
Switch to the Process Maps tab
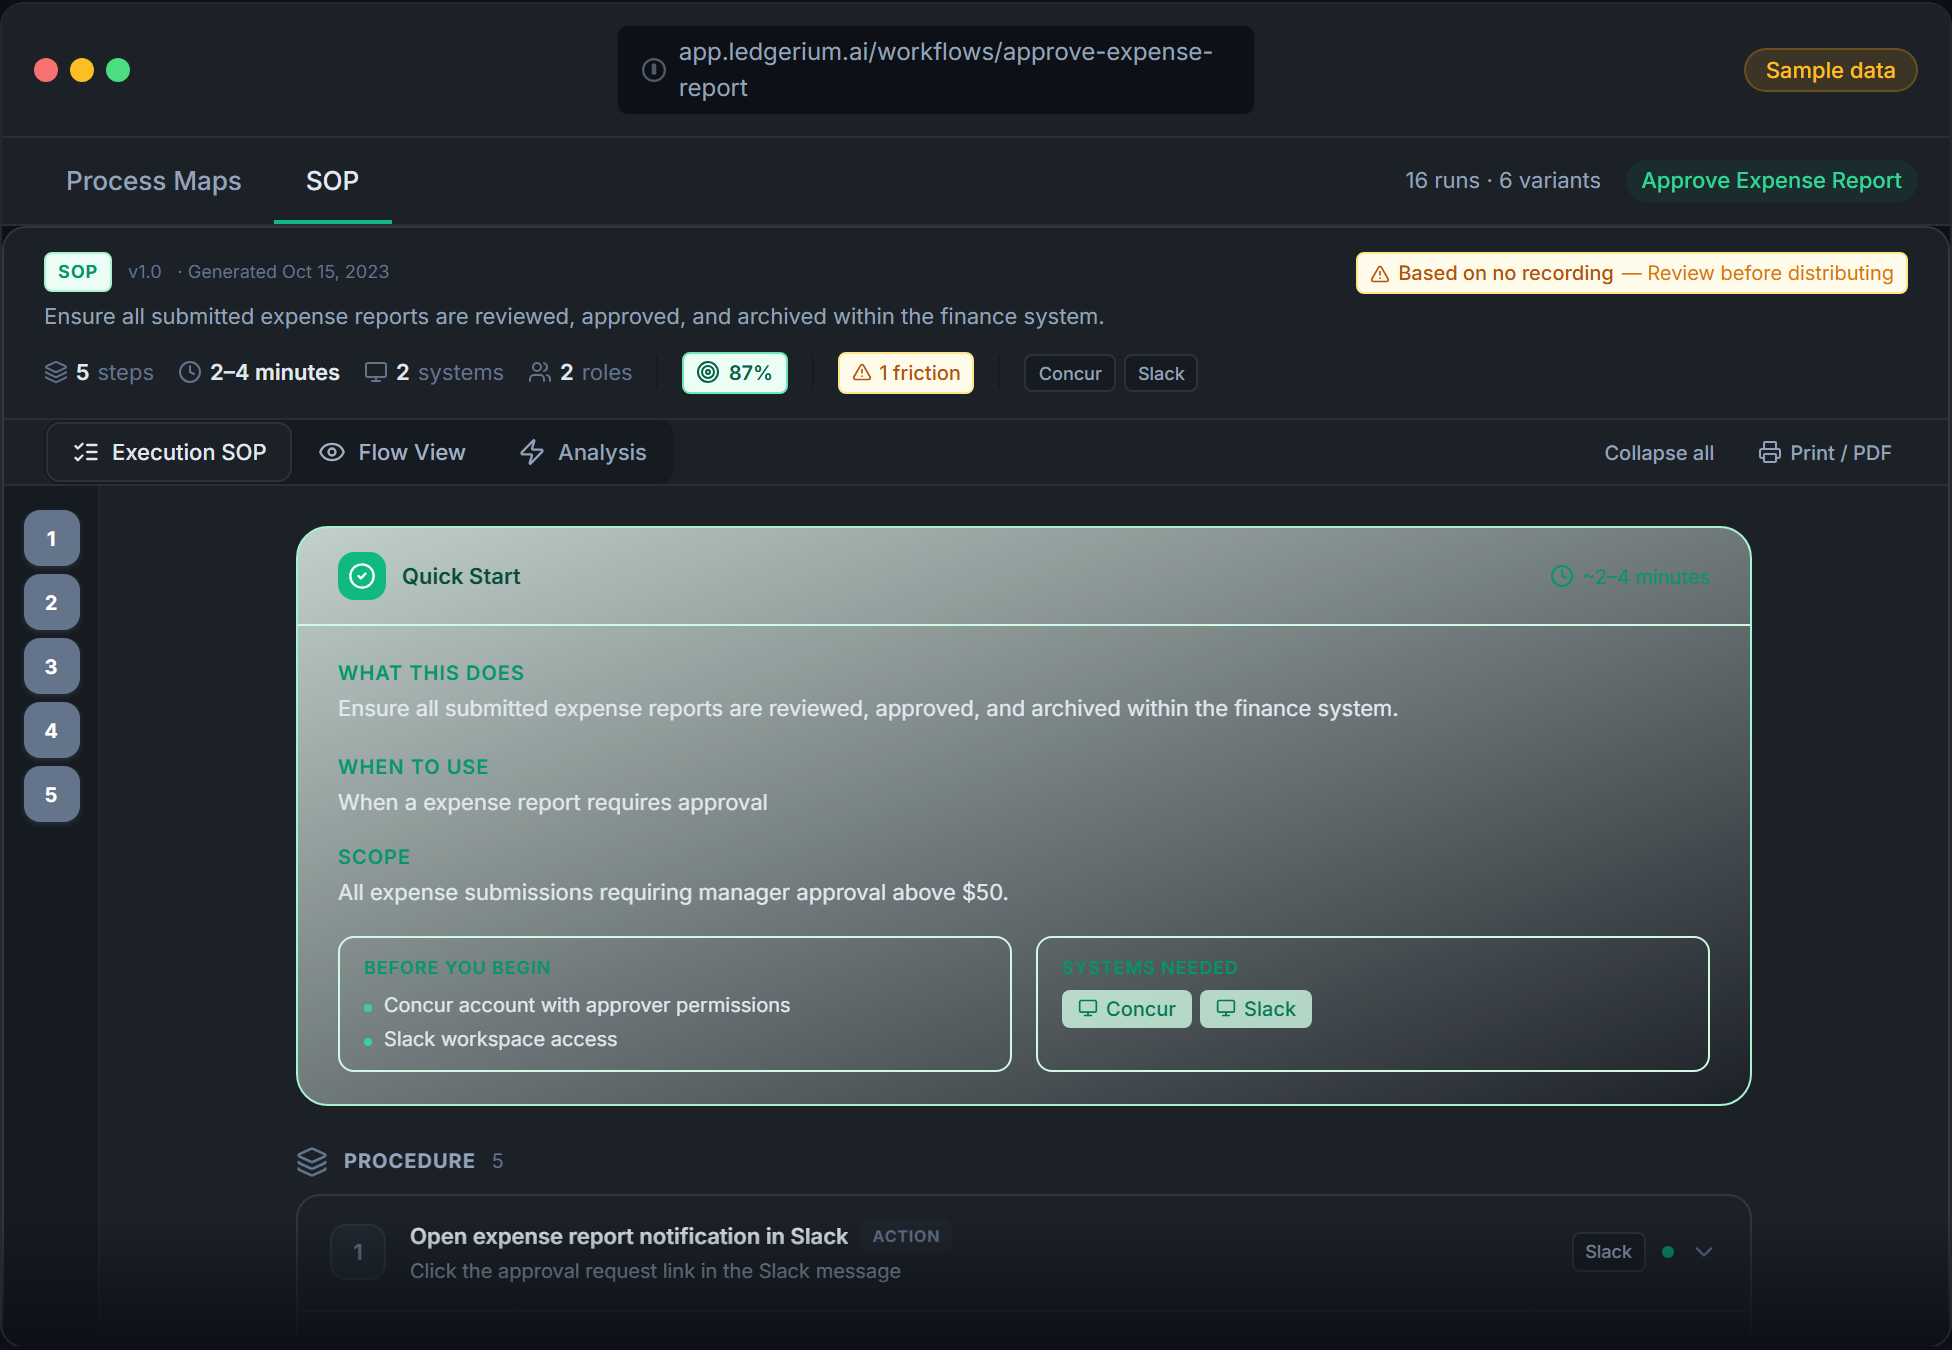[x=154, y=181]
